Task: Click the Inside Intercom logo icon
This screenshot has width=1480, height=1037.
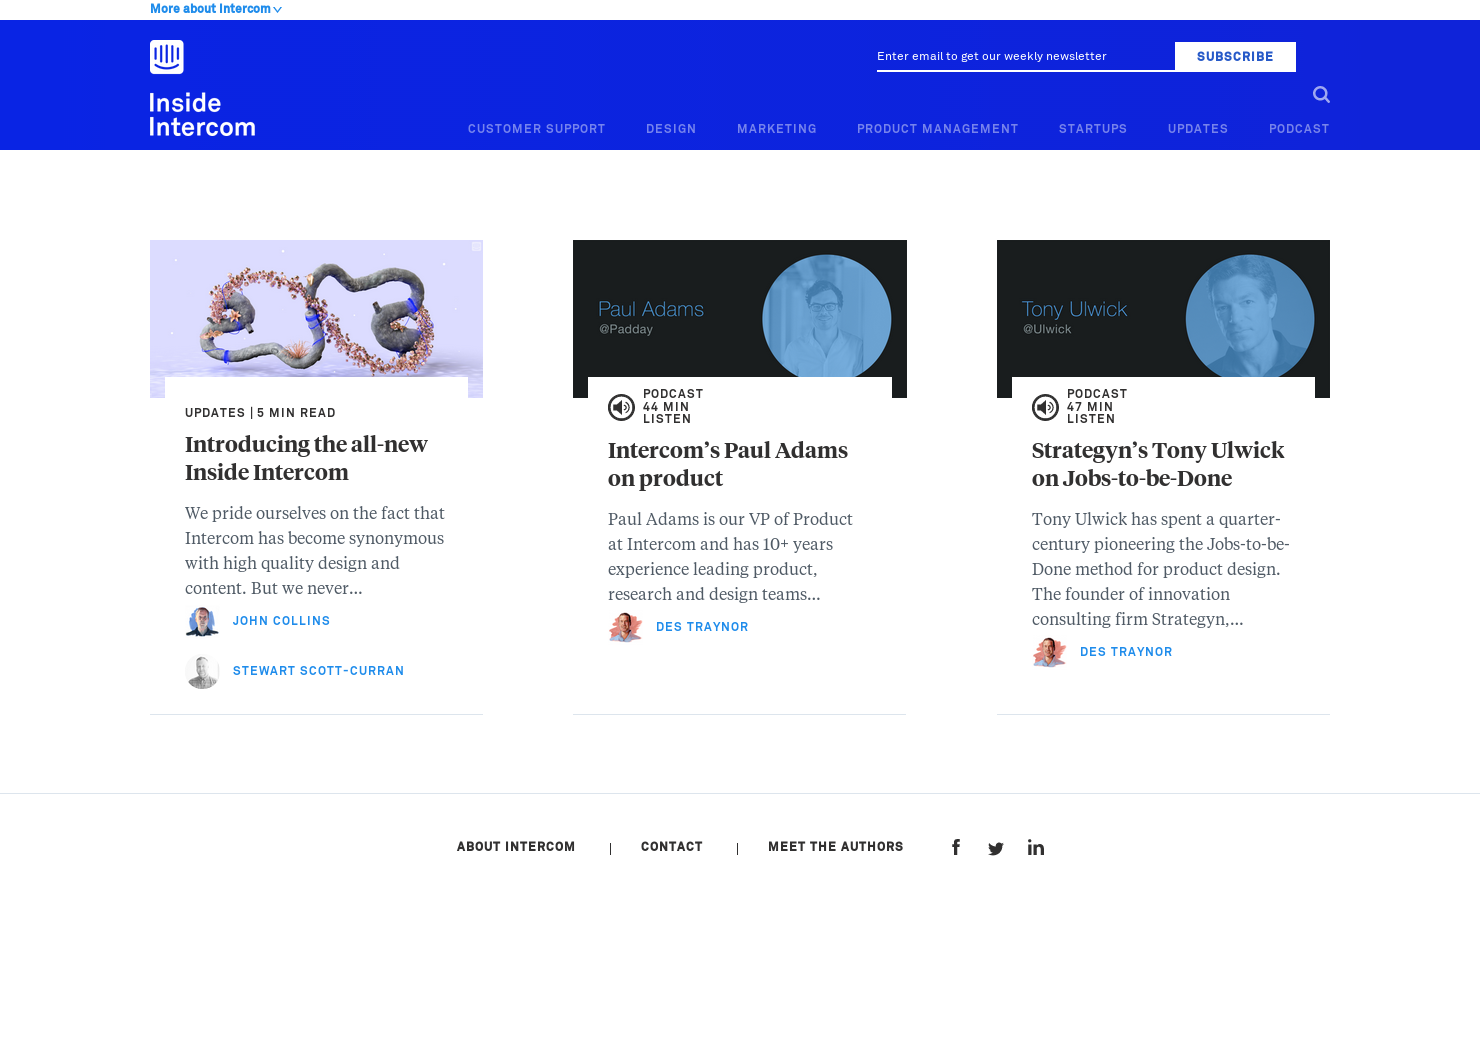Action: [166, 56]
